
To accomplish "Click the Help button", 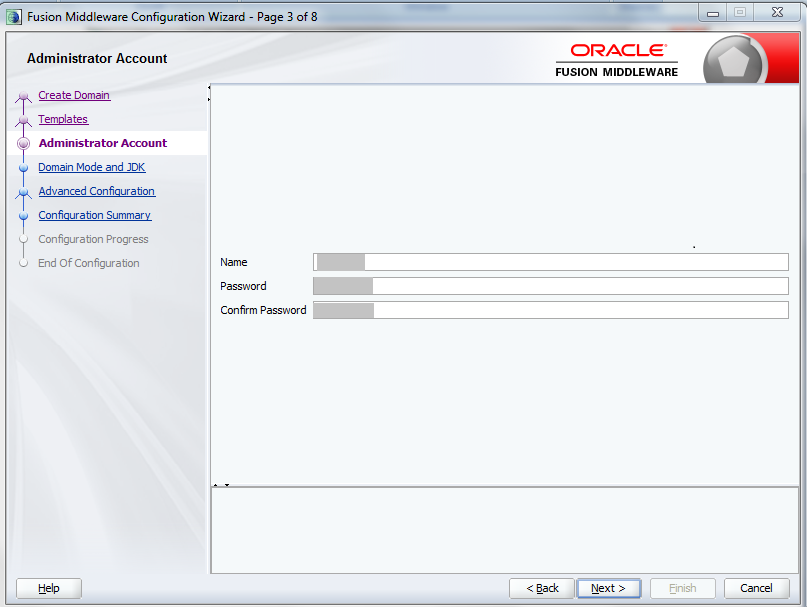I will pos(48,588).
